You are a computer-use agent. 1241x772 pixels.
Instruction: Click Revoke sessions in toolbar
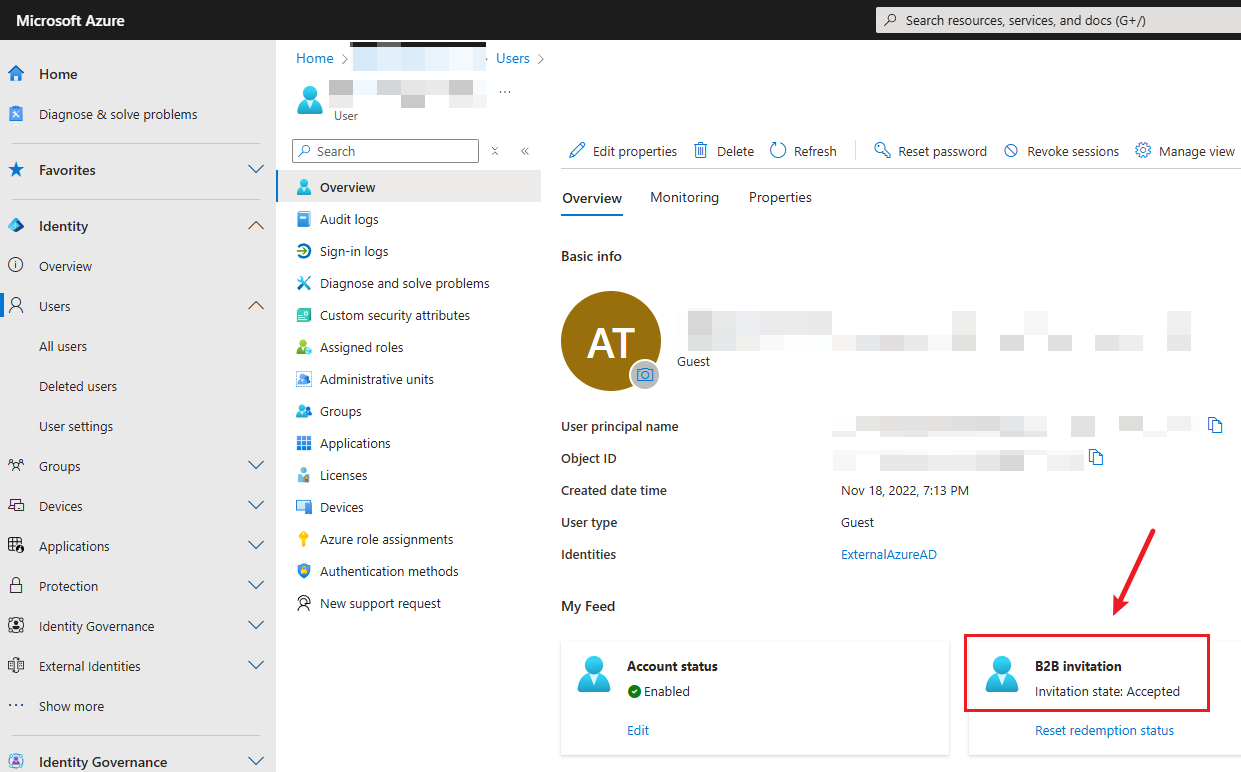coord(1061,151)
